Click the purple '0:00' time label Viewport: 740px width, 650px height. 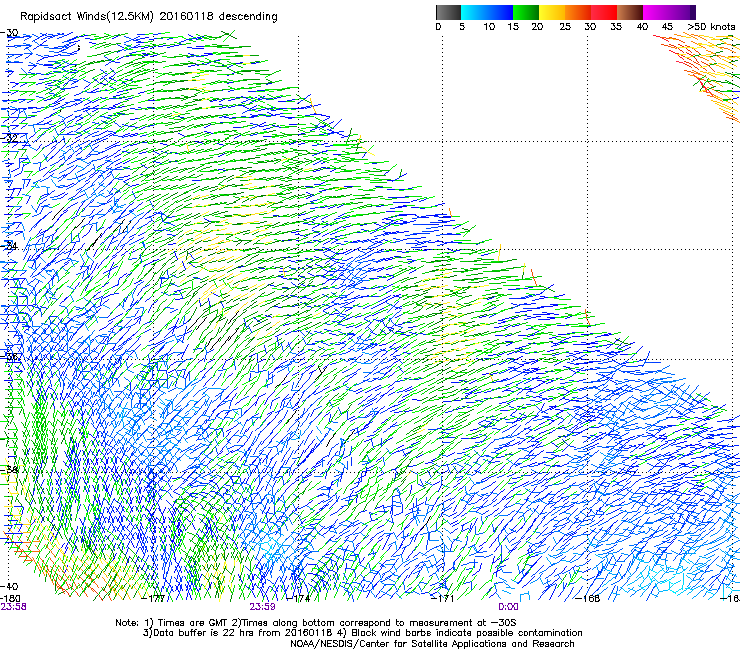(x=508, y=607)
